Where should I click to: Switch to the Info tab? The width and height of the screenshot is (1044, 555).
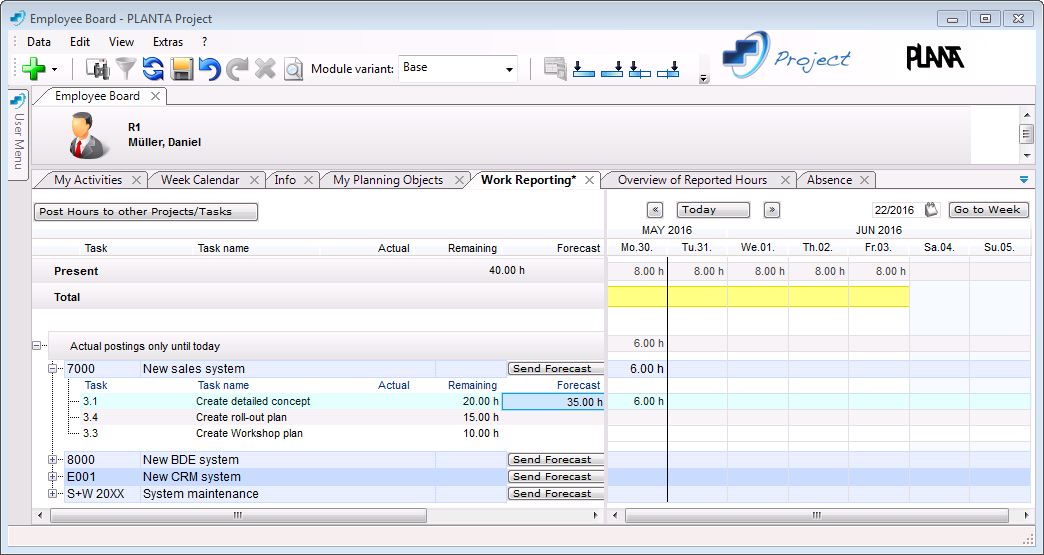click(x=285, y=180)
